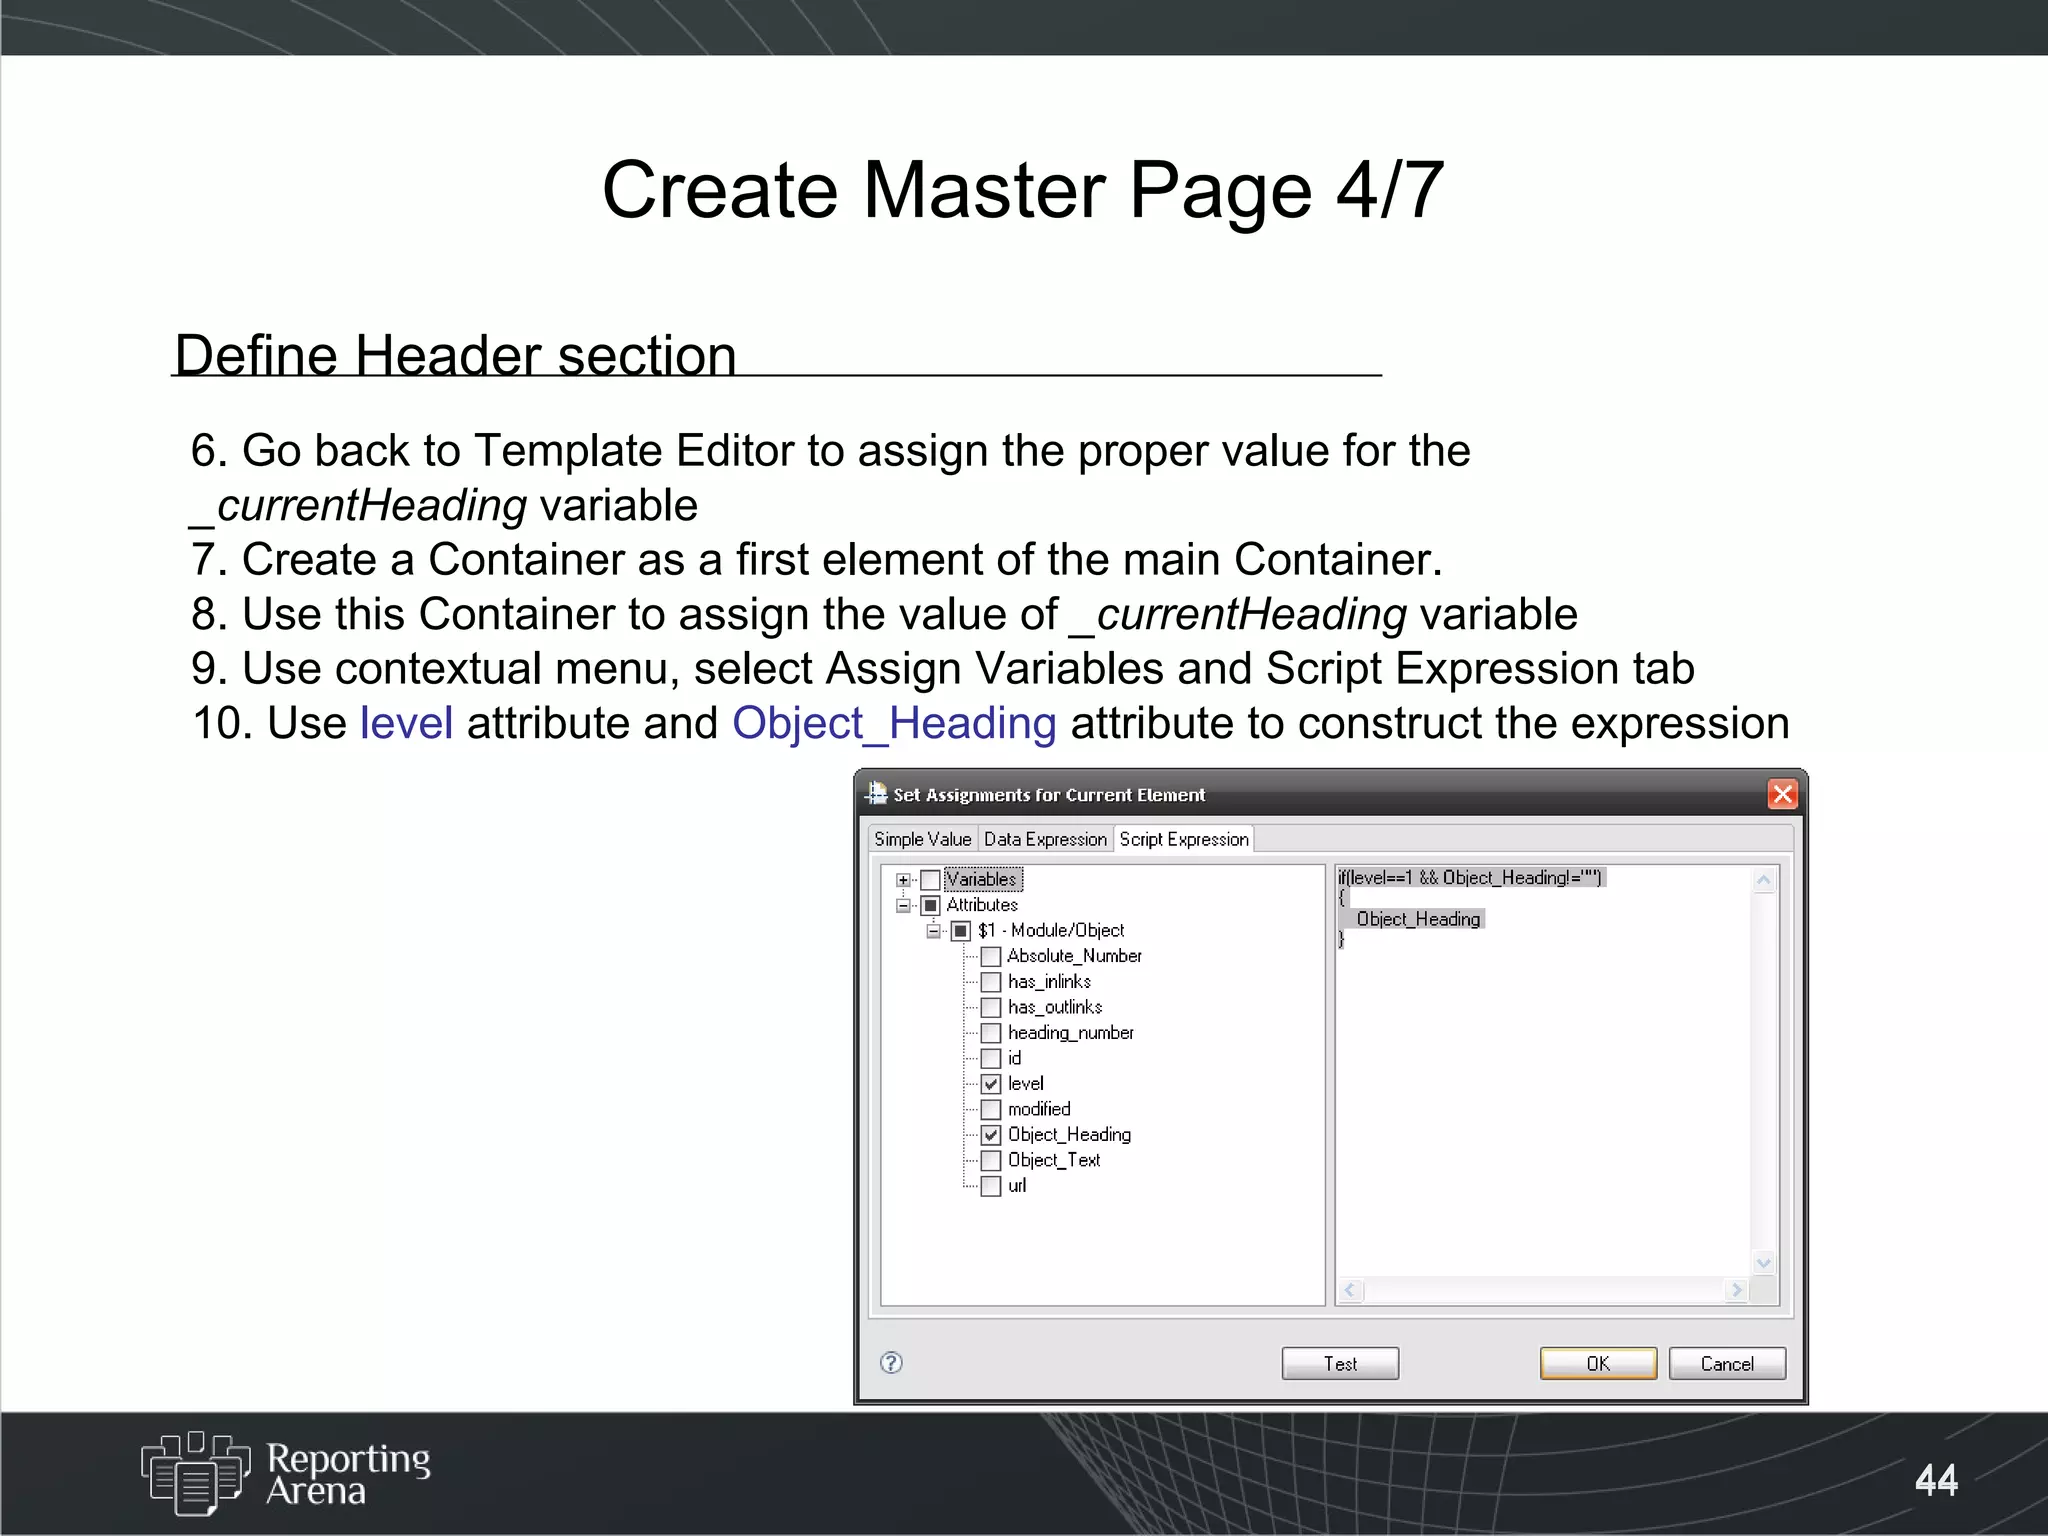
Task: Check the id attribute checkbox
Action: (991, 1058)
